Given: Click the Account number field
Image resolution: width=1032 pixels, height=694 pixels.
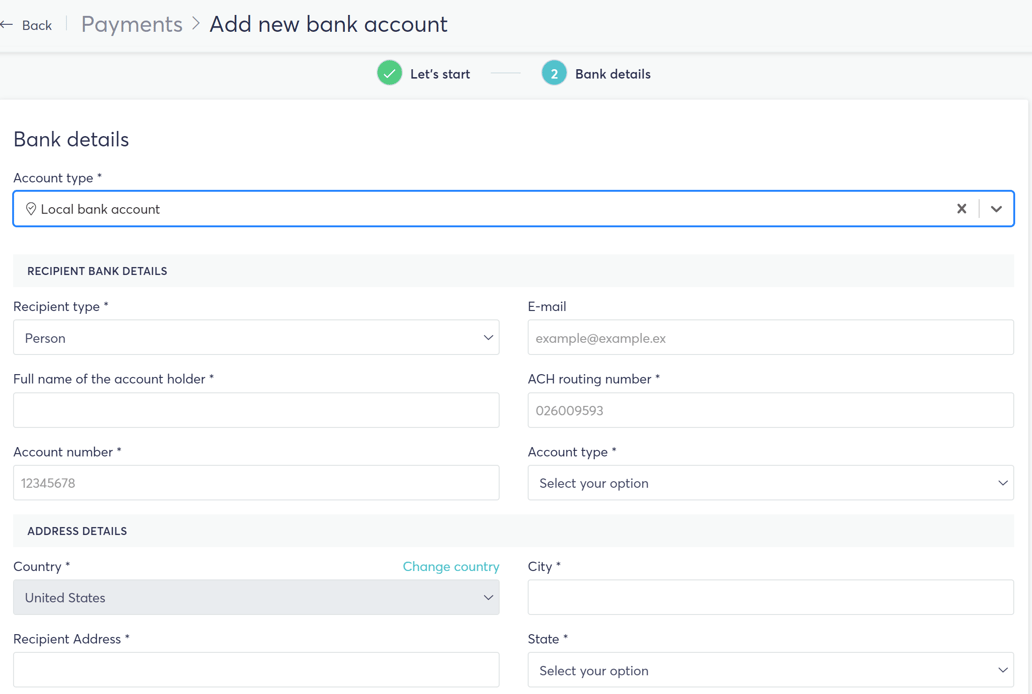Looking at the screenshot, I should point(256,483).
